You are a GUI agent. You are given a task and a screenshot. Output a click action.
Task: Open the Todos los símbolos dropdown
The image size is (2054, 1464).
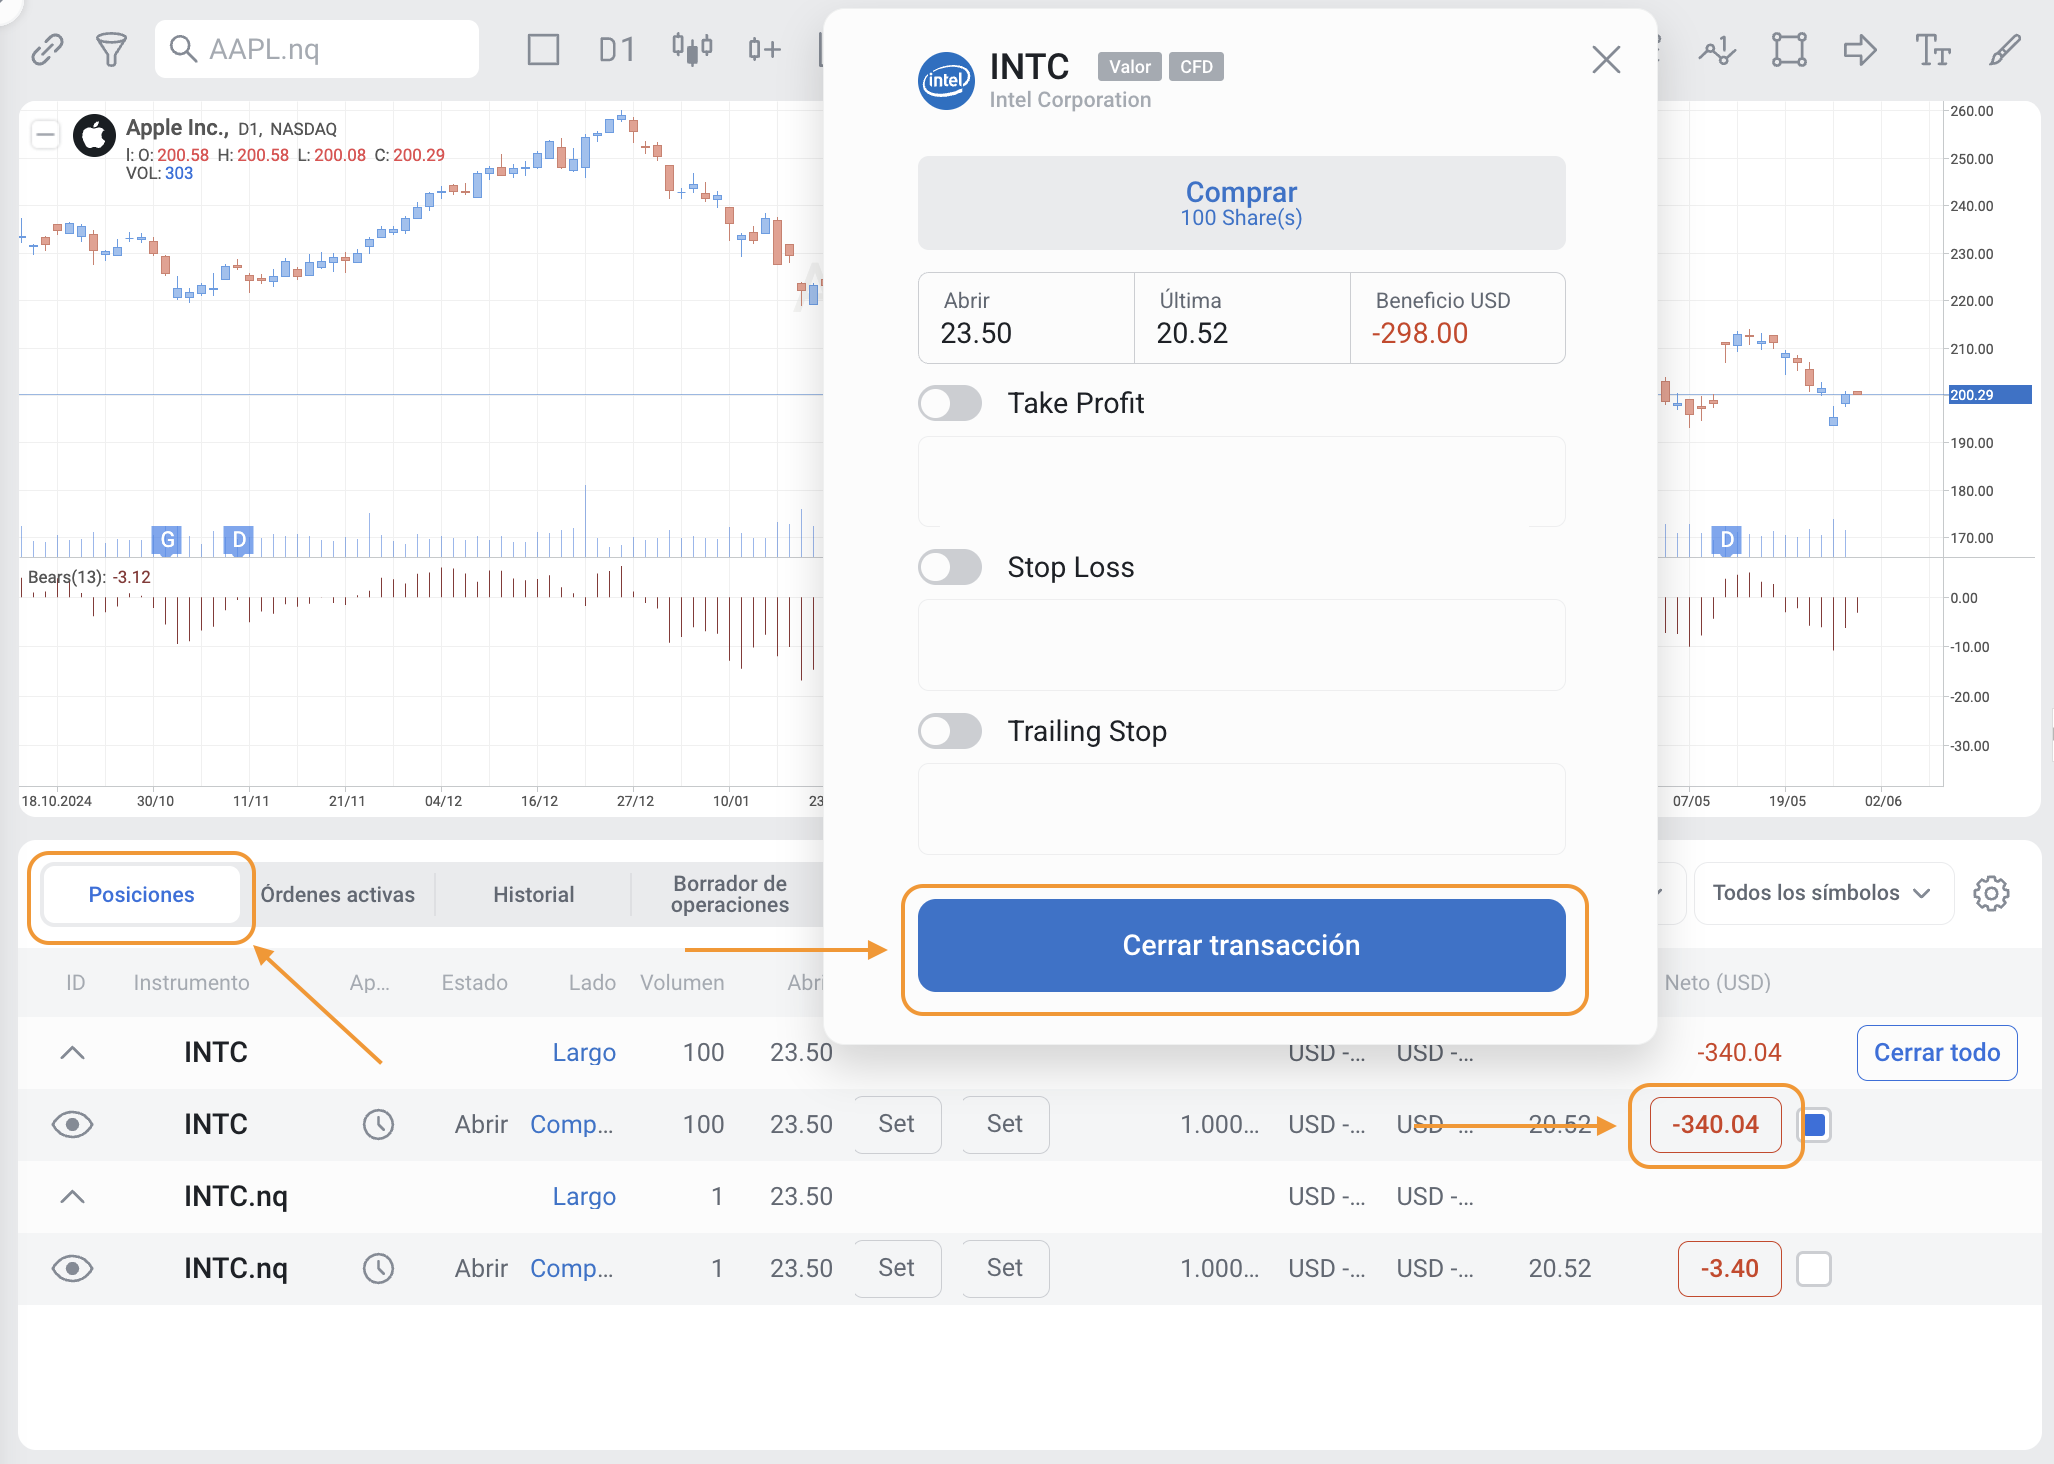1822,893
